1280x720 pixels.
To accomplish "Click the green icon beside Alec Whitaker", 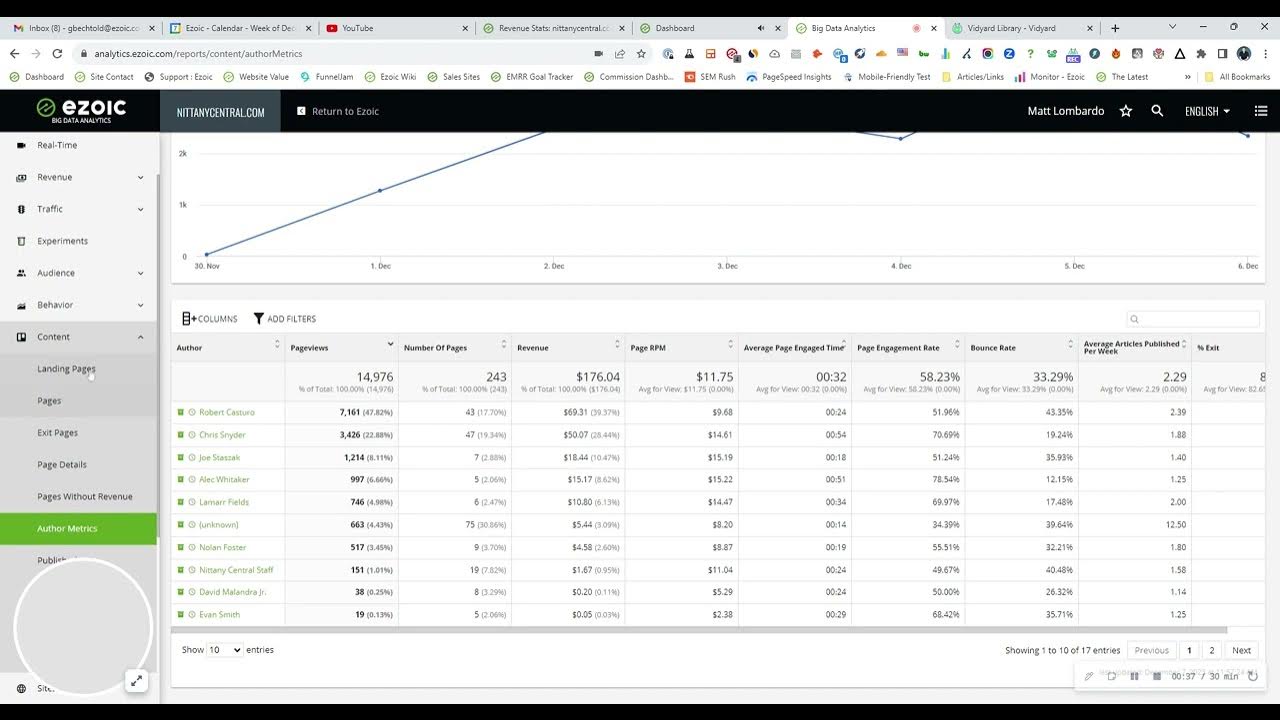I will pos(181,480).
